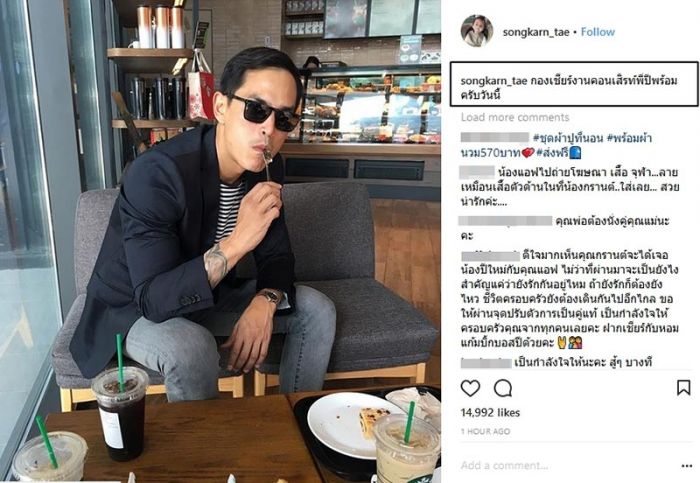Follow the songkarn_tae account
The width and height of the screenshot is (700, 483).
pyautogui.click(x=598, y=32)
